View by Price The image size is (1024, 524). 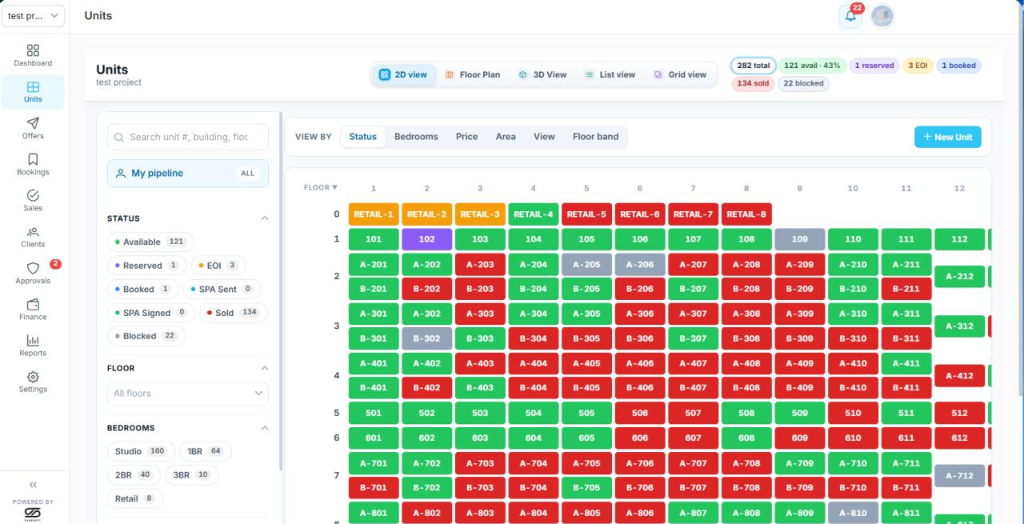(x=467, y=137)
